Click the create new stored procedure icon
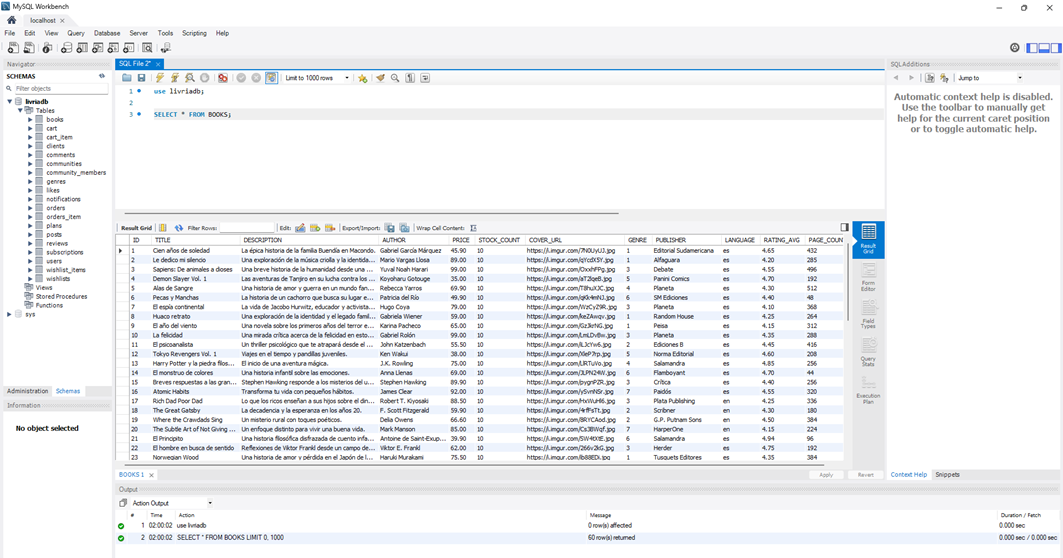 (113, 48)
